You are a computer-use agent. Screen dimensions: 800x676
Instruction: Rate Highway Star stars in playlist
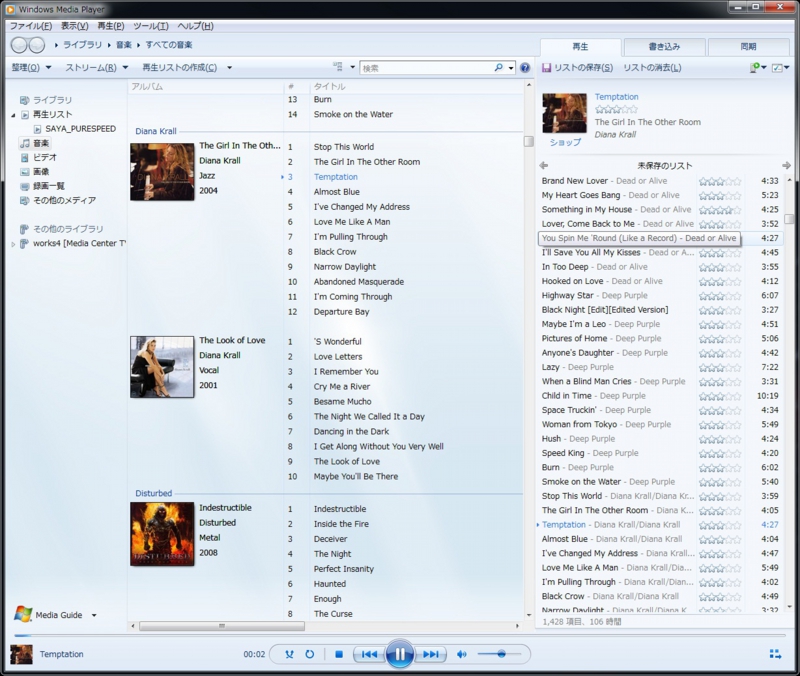(719, 296)
